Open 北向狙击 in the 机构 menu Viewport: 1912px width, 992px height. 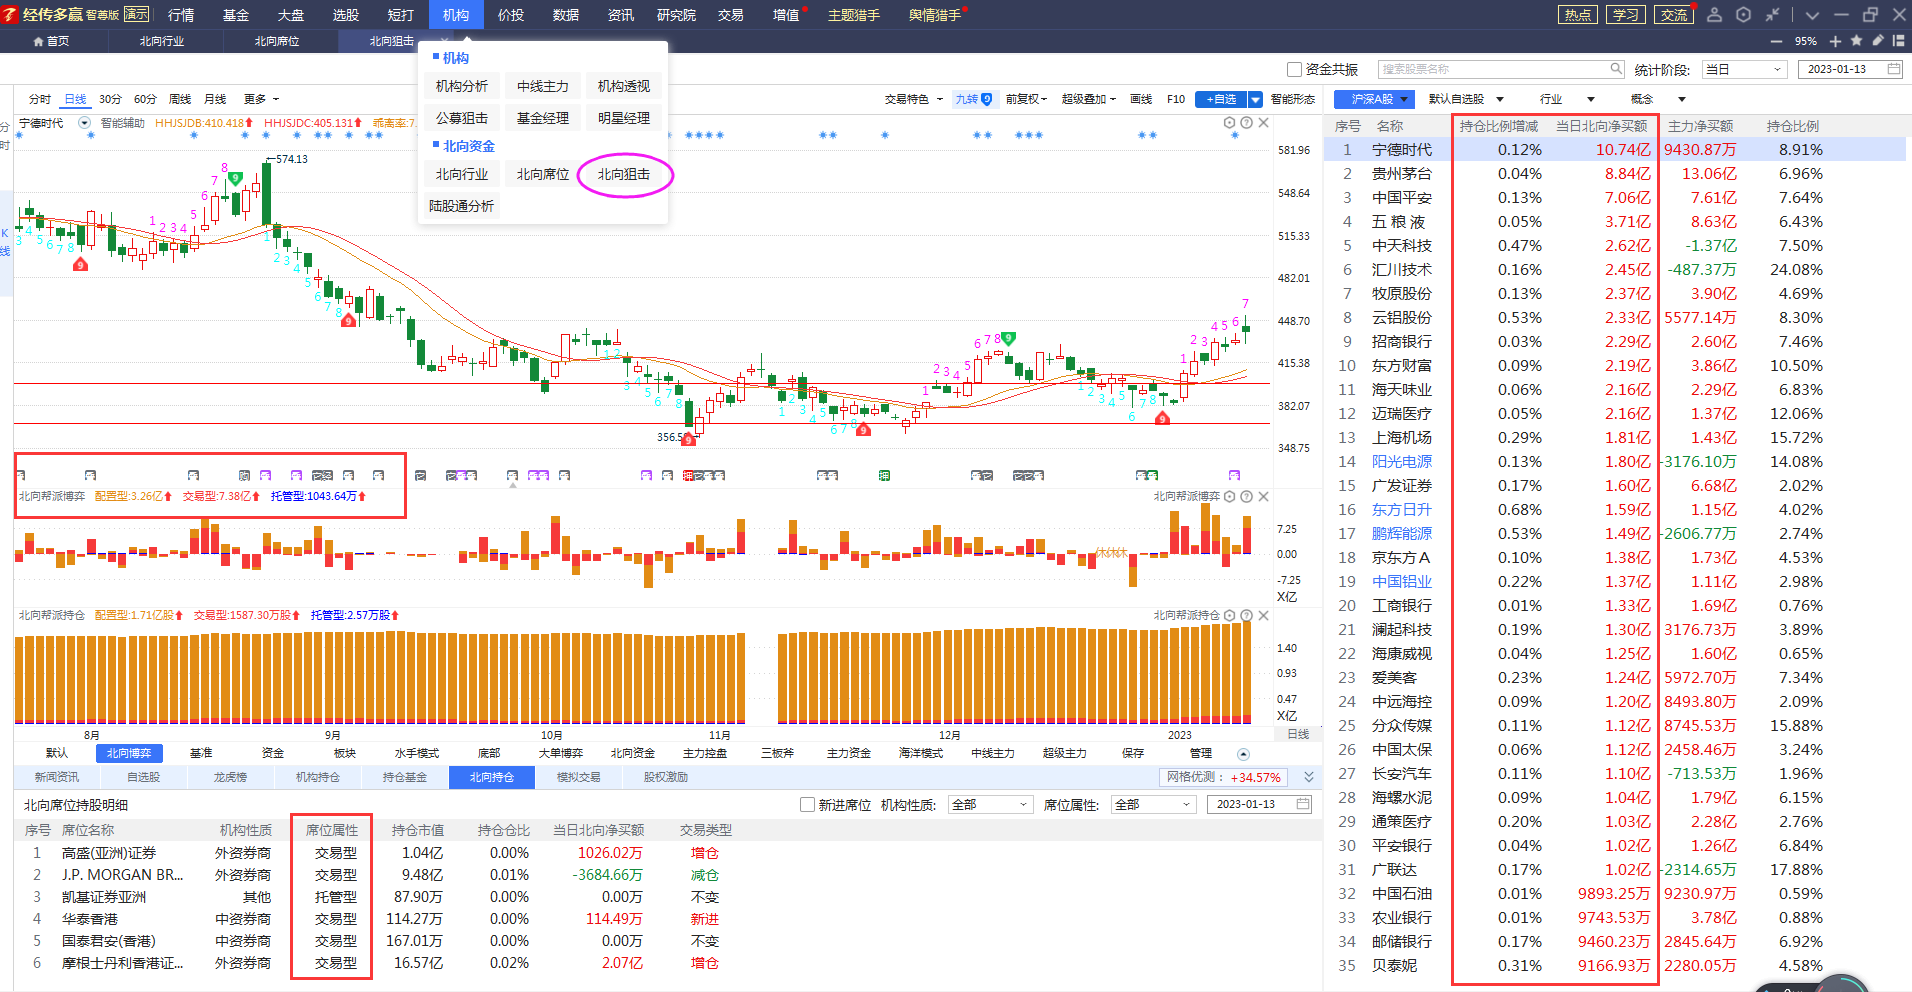[x=624, y=174]
